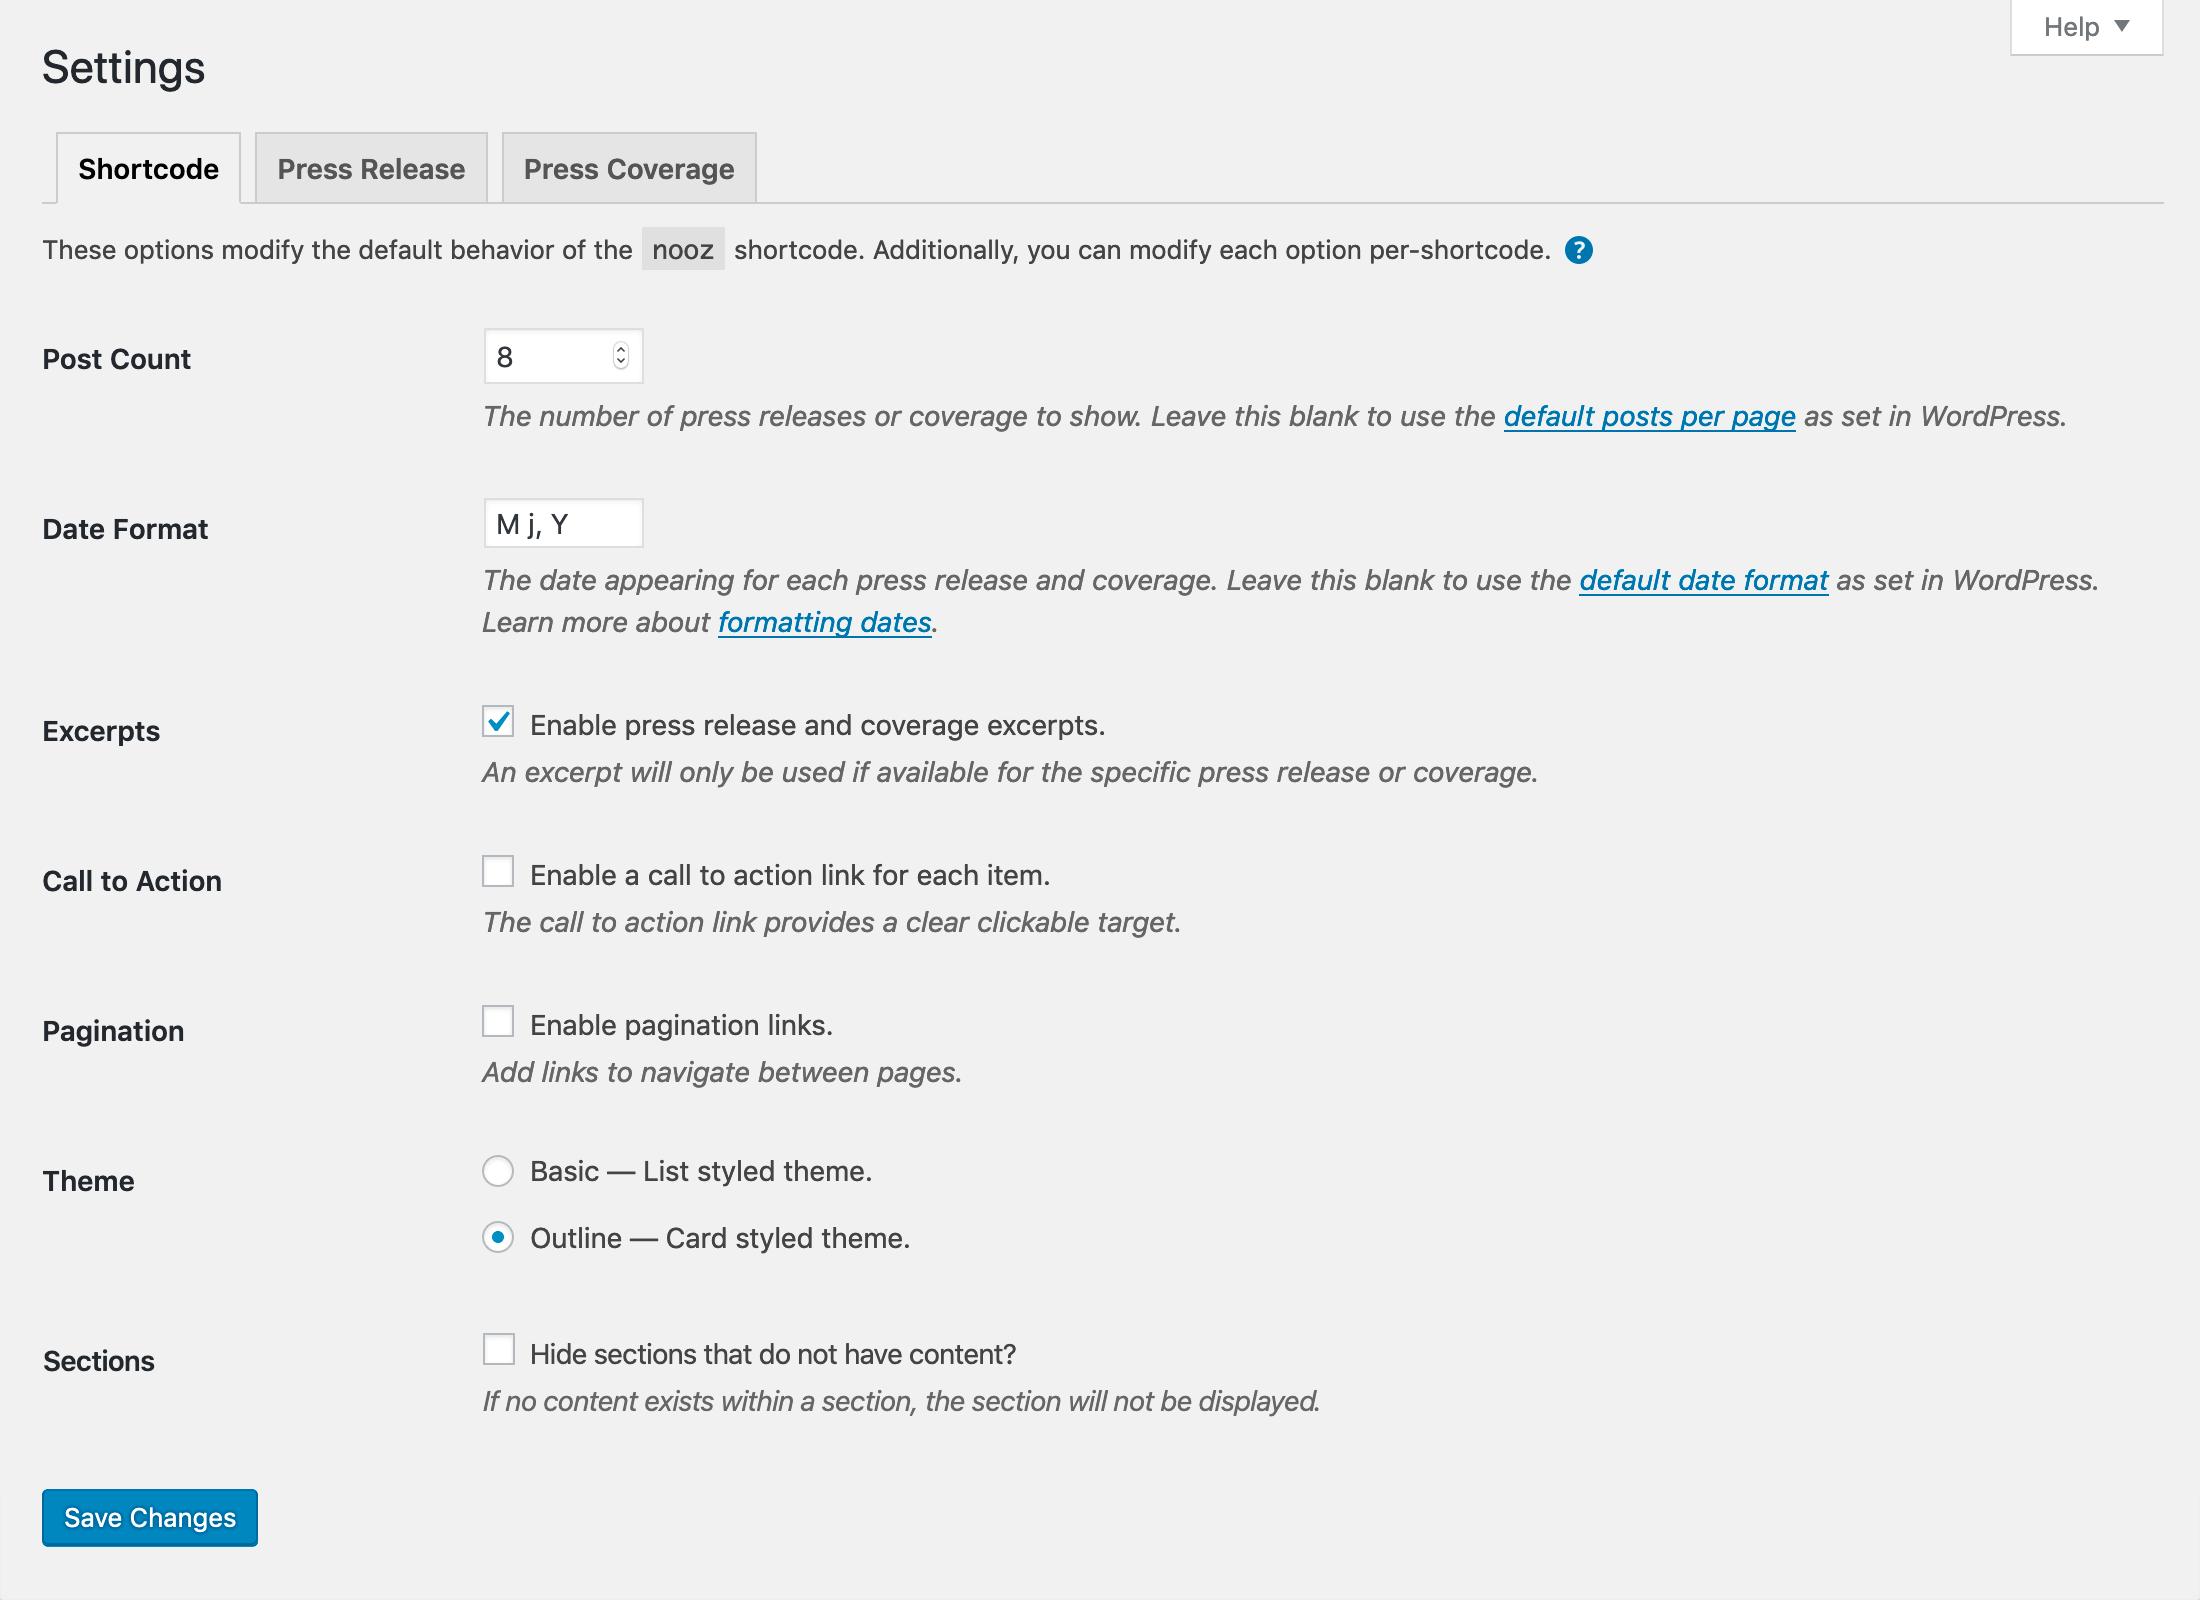Click the Save Changes button

click(x=150, y=1518)
